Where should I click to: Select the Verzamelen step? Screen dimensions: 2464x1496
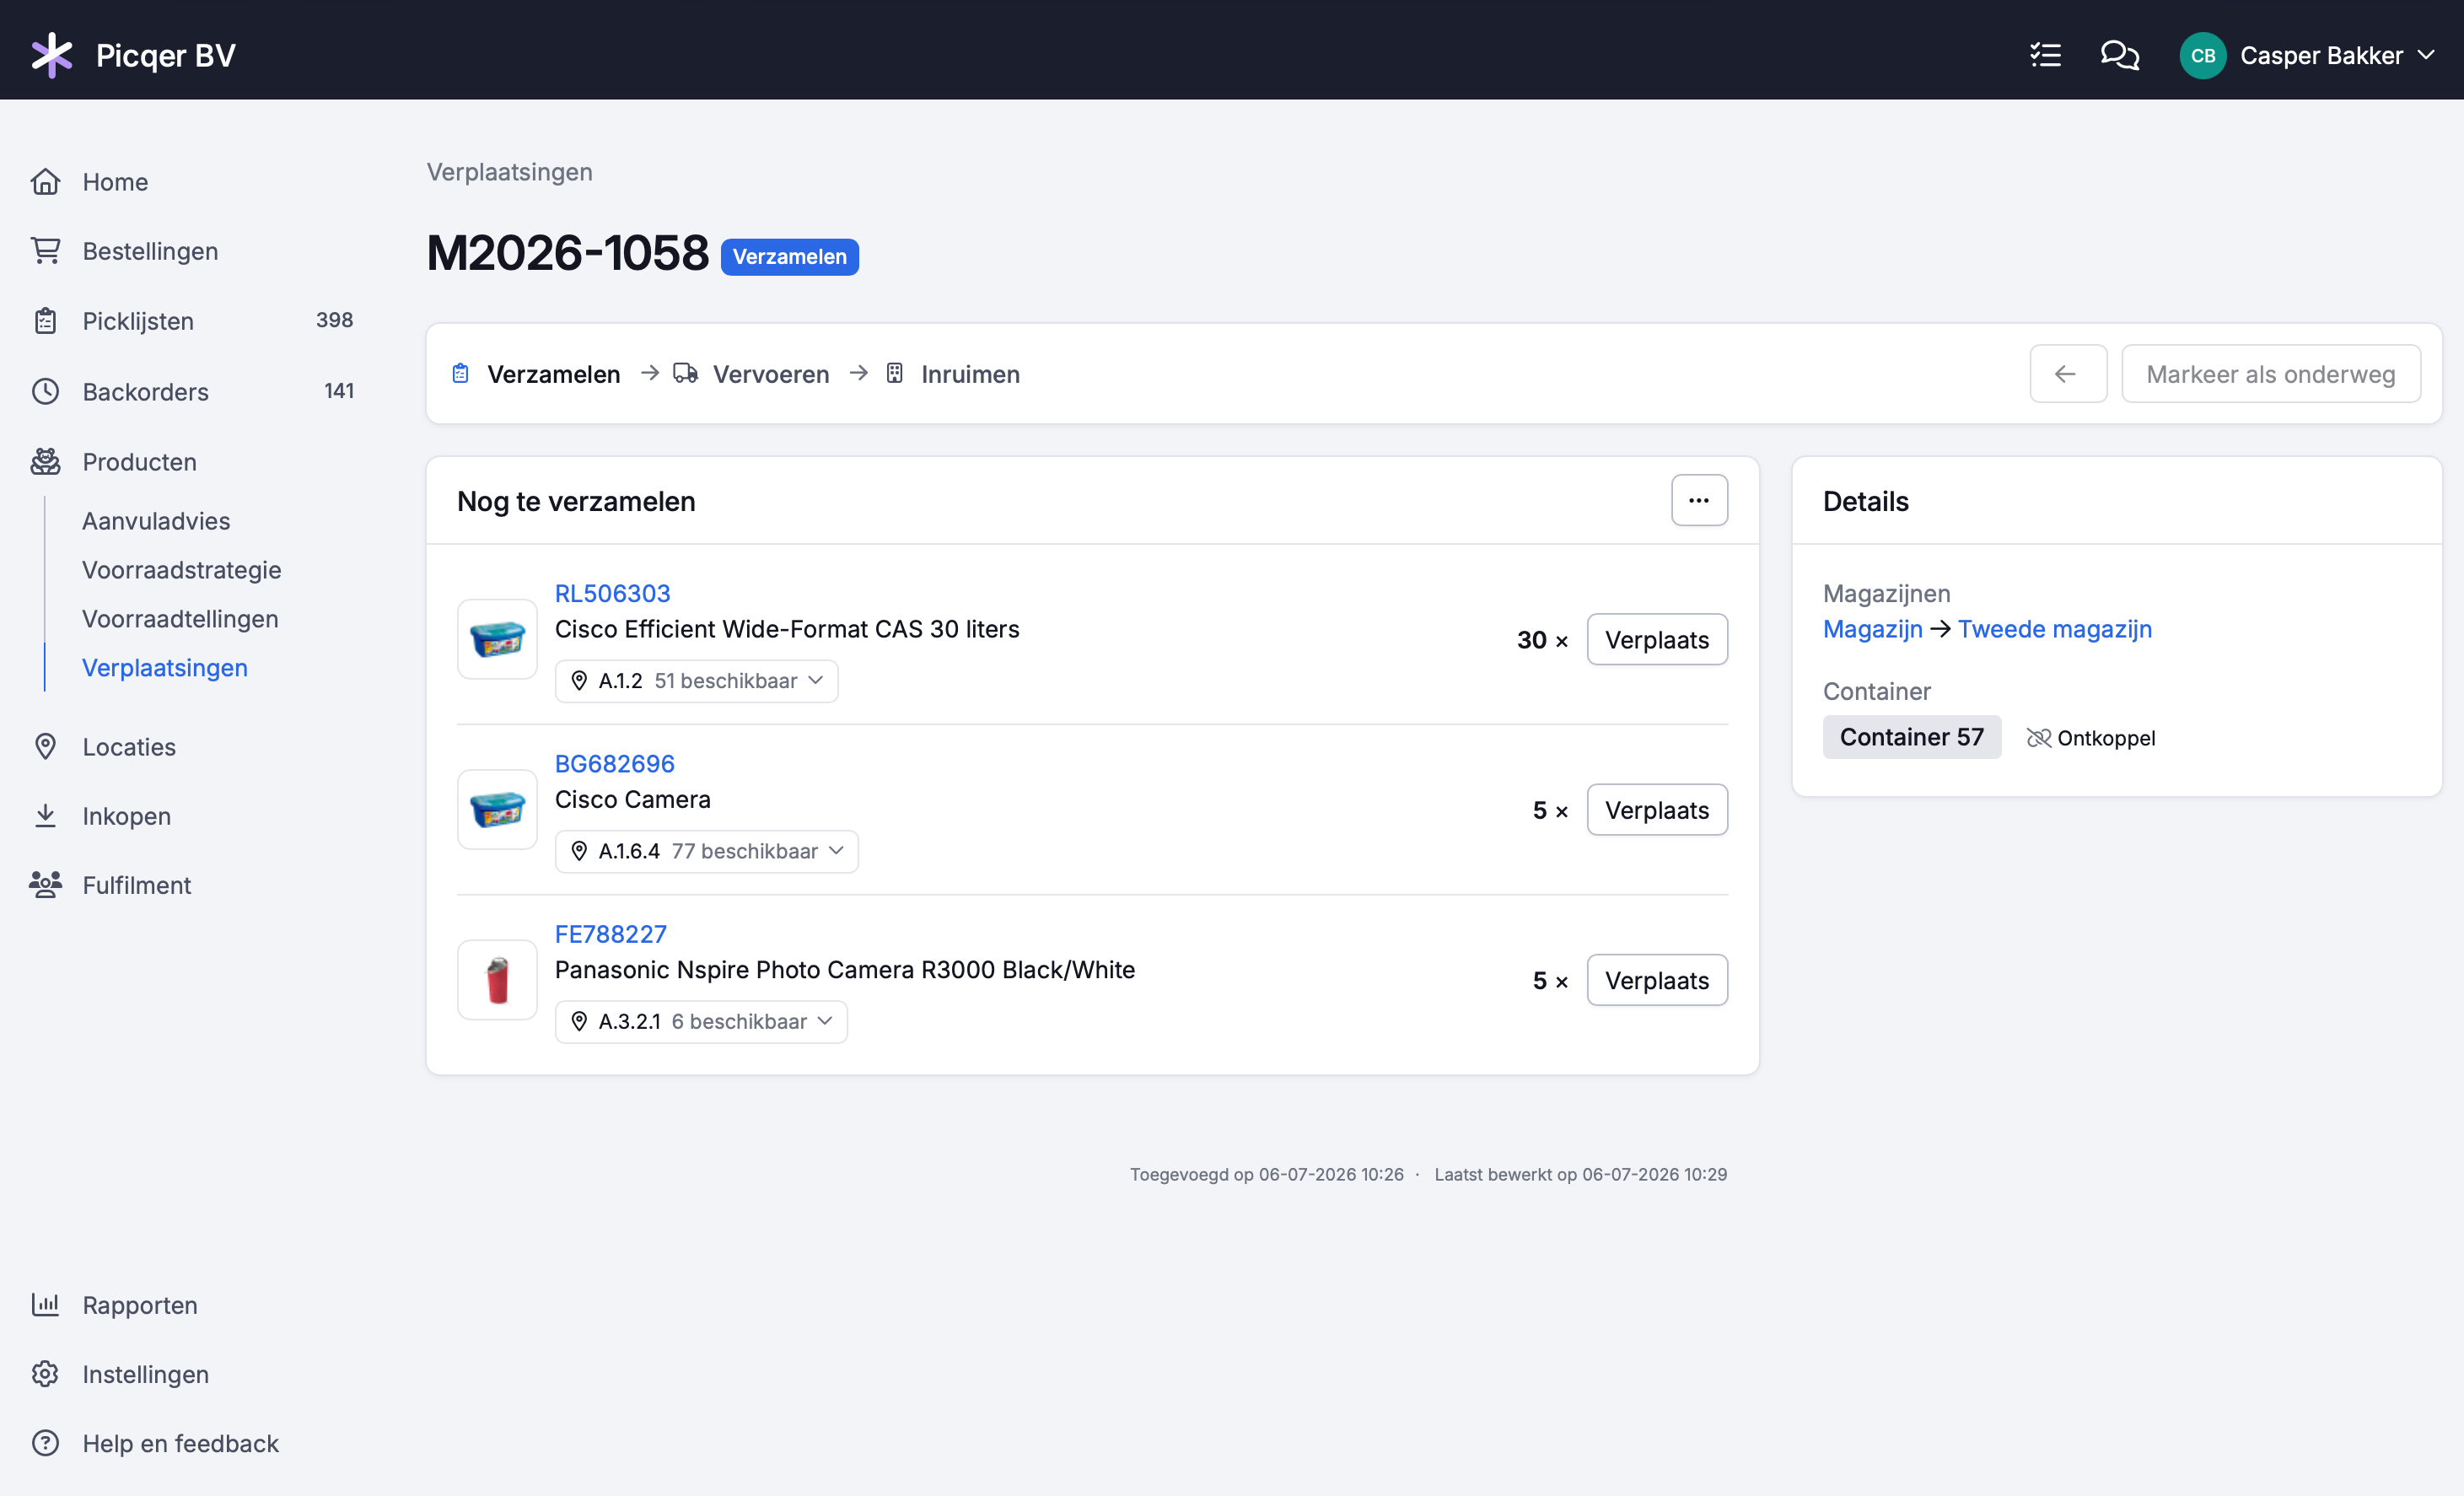pos(553,374)
